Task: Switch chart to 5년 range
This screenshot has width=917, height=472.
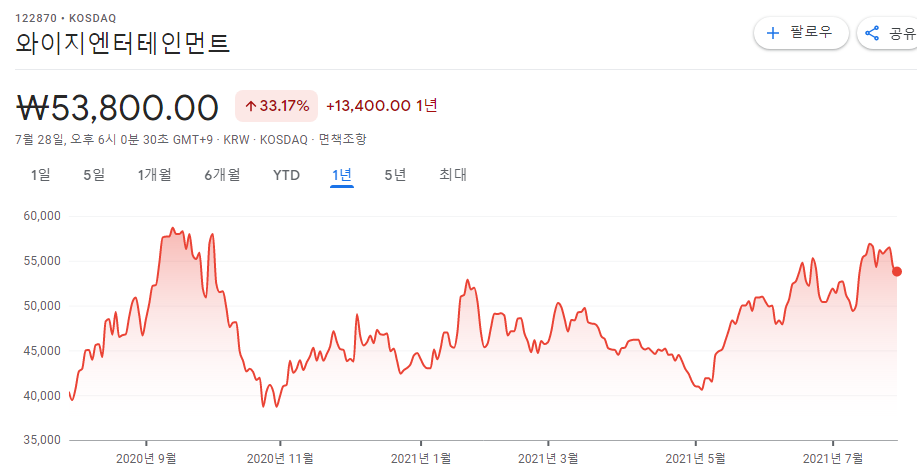Action: 395,175
